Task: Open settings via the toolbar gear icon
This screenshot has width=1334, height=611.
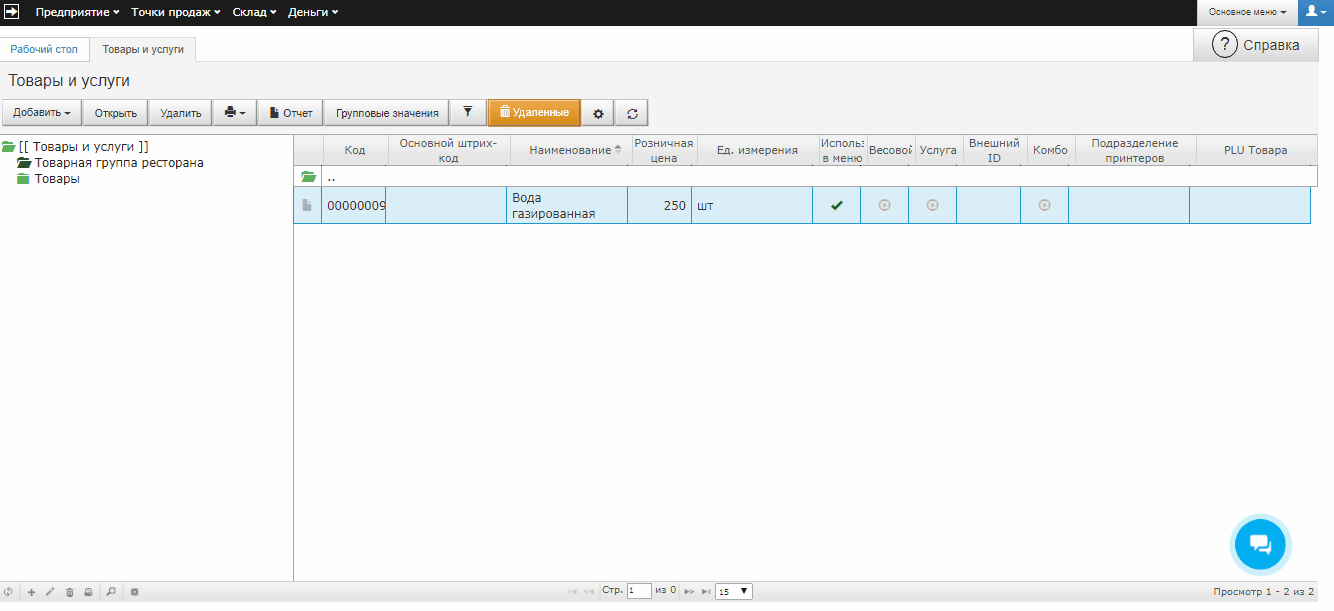Action: (598, 114)
